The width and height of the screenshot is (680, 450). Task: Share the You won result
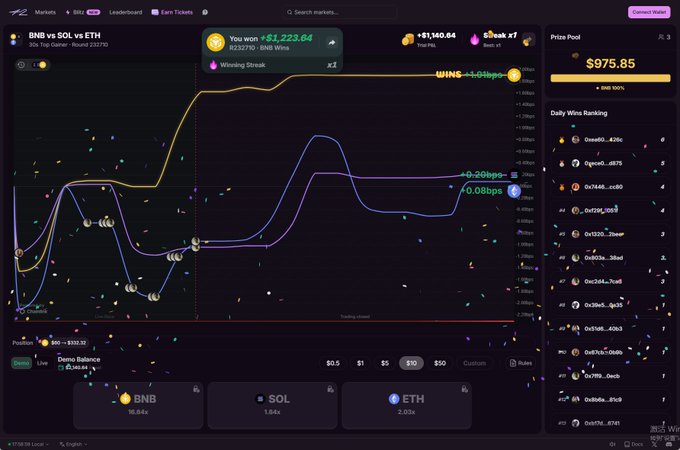pos(332,42)
